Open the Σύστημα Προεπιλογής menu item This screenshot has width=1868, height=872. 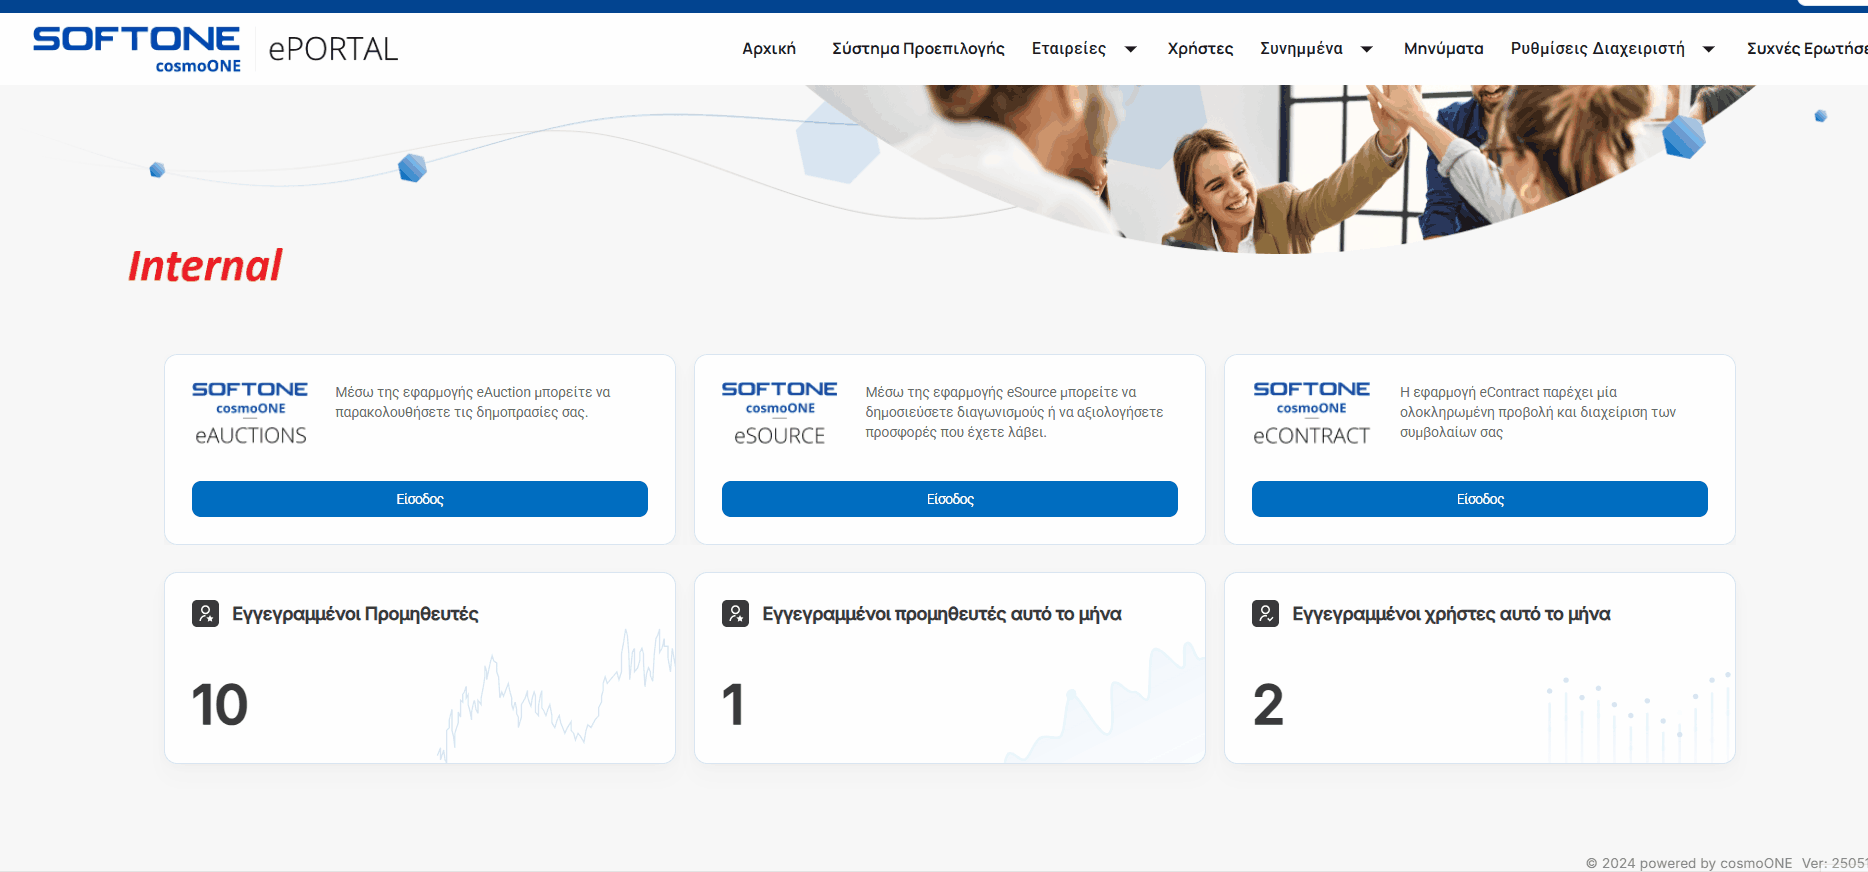coord(918,49)
